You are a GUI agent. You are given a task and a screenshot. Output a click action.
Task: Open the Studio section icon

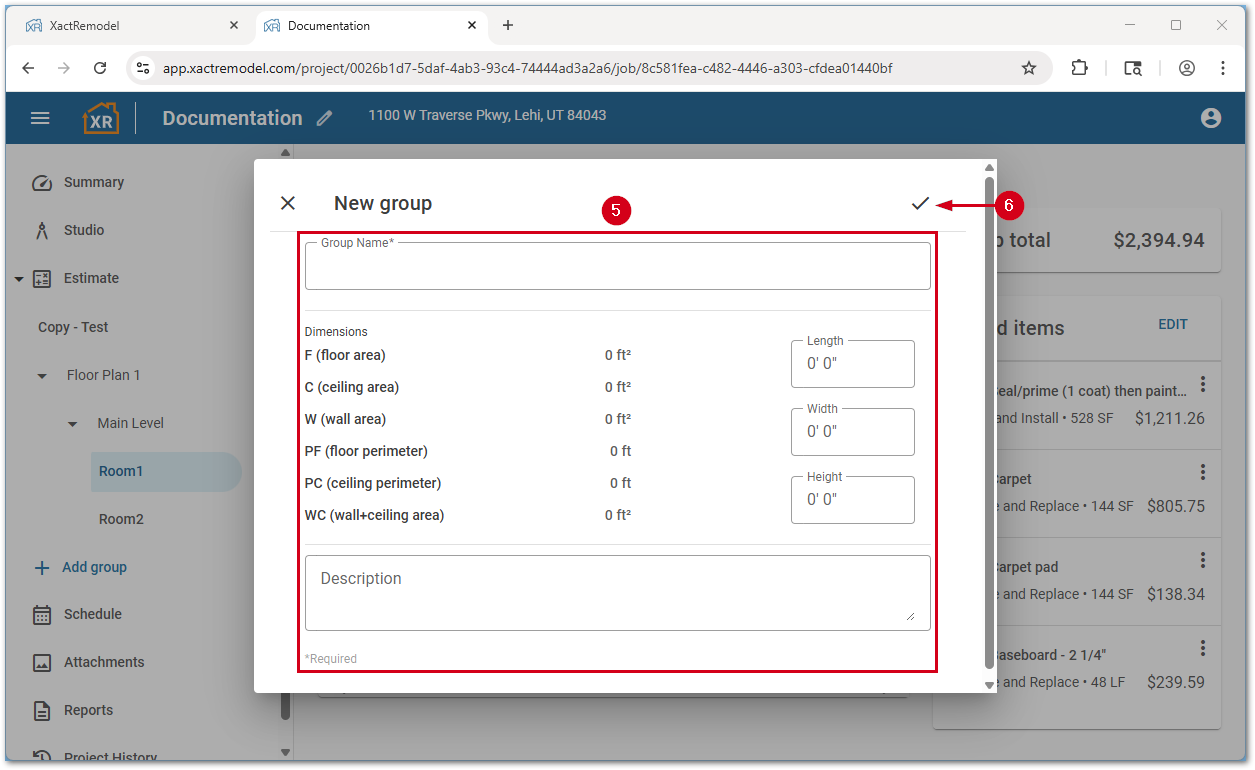(42, 230)
